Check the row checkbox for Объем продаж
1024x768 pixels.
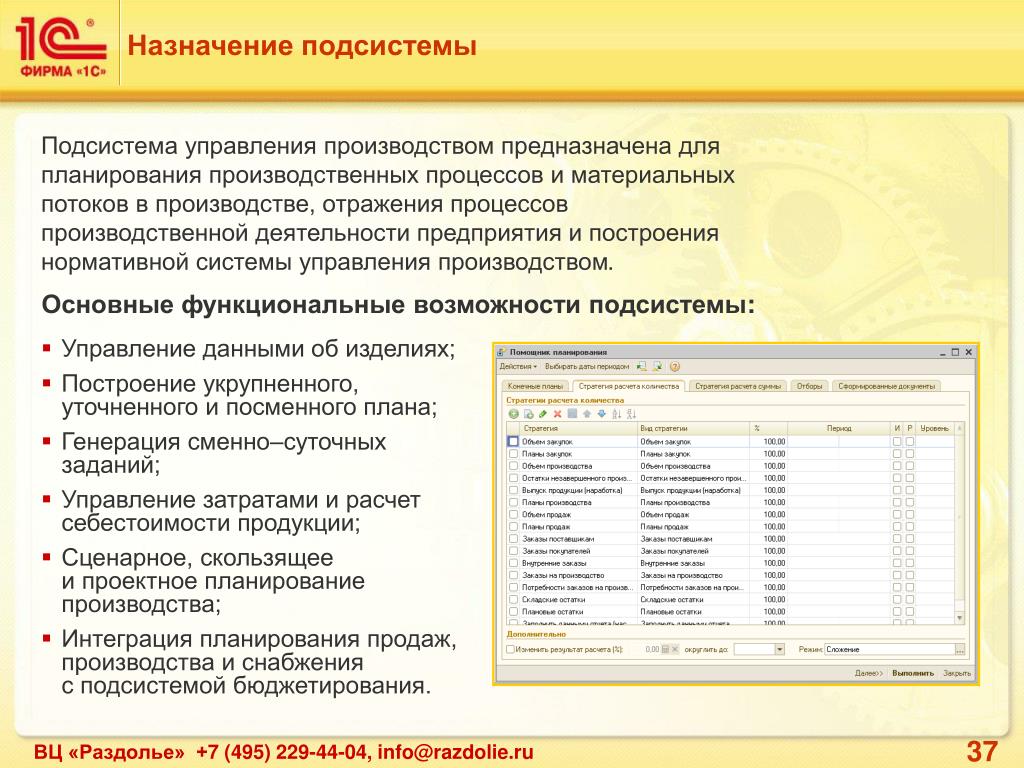513,514
